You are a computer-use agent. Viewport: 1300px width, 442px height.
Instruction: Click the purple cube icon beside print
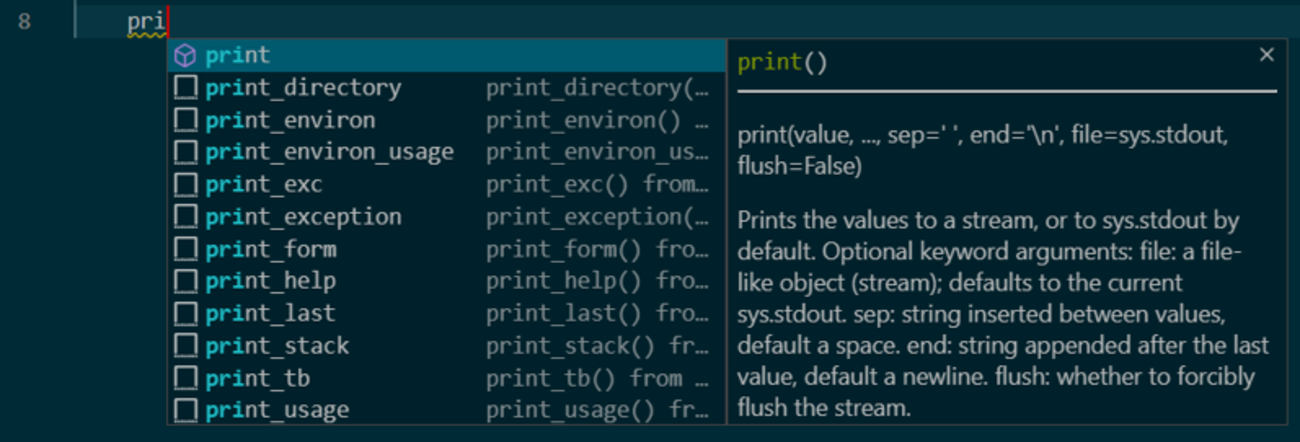click(185, 56)
